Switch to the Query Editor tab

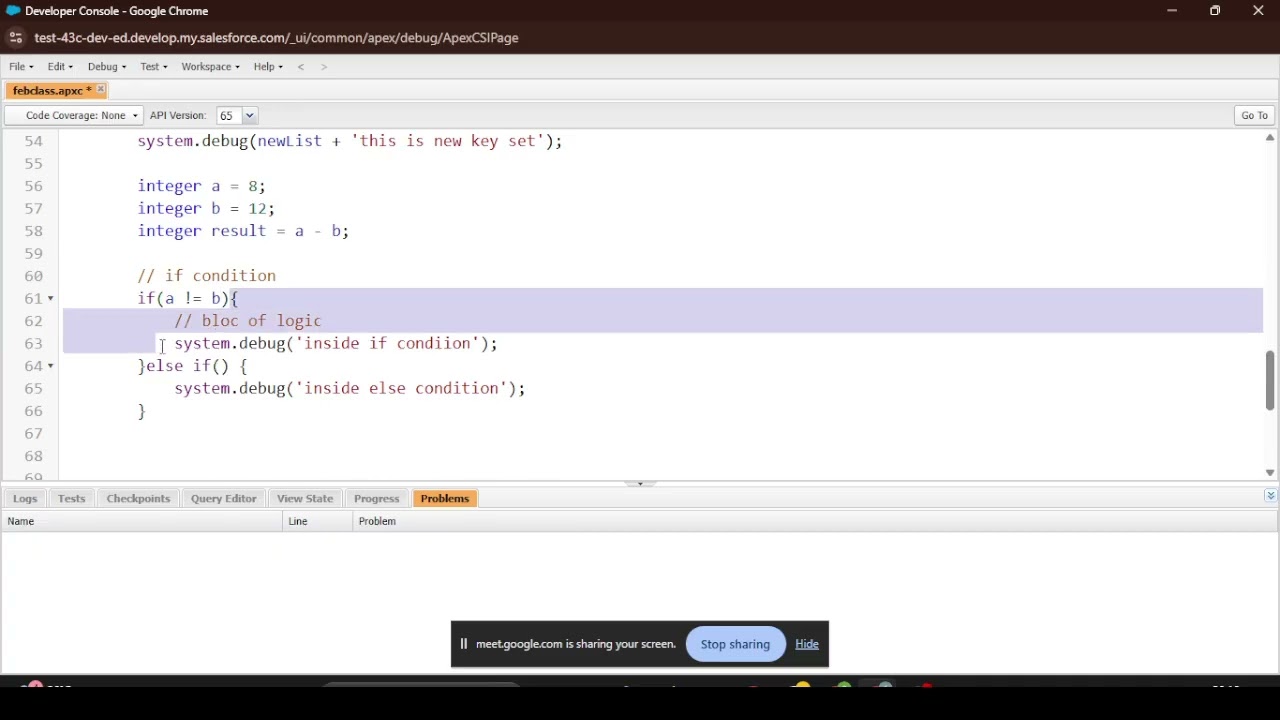(x=223, y=498)
